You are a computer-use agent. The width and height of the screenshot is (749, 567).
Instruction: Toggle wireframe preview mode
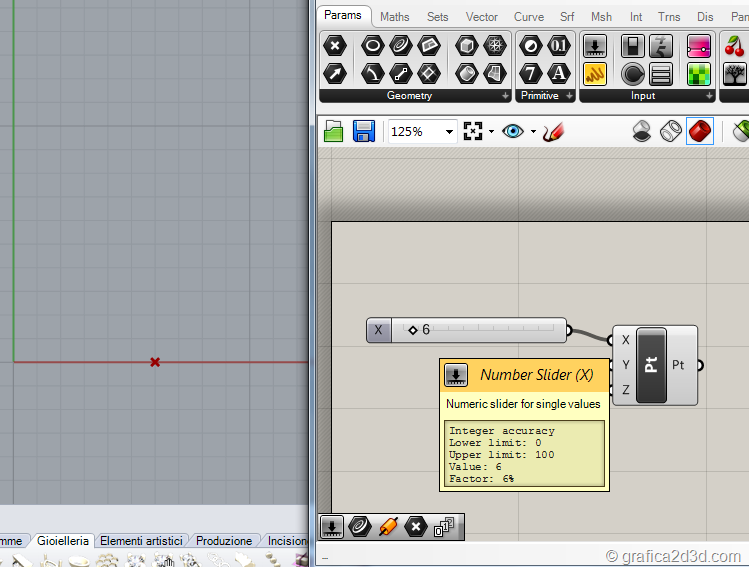pos(671,131)
